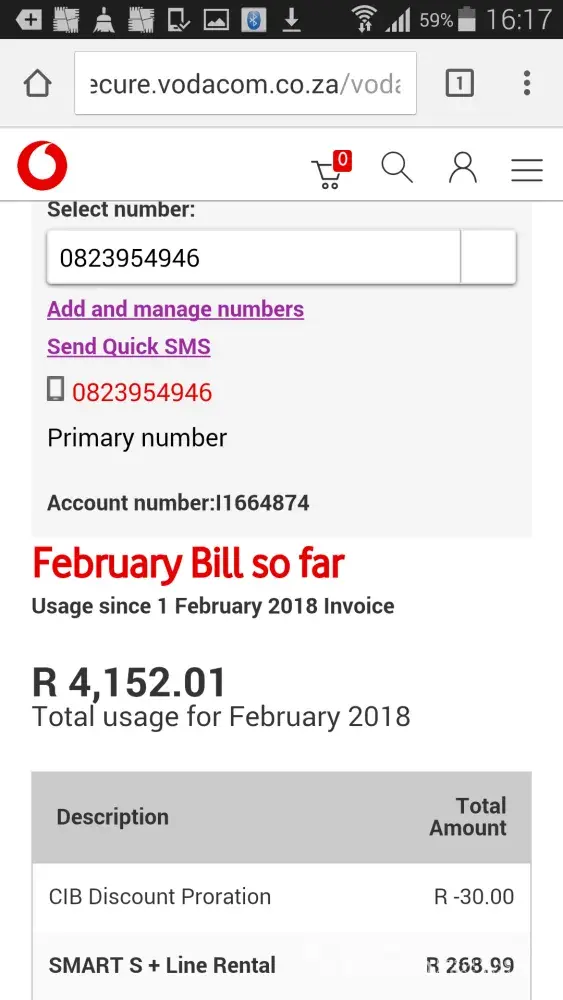This screenshot has height=1000, width=563.
Task: Select the Description column header
Action: tap(113, 817)
